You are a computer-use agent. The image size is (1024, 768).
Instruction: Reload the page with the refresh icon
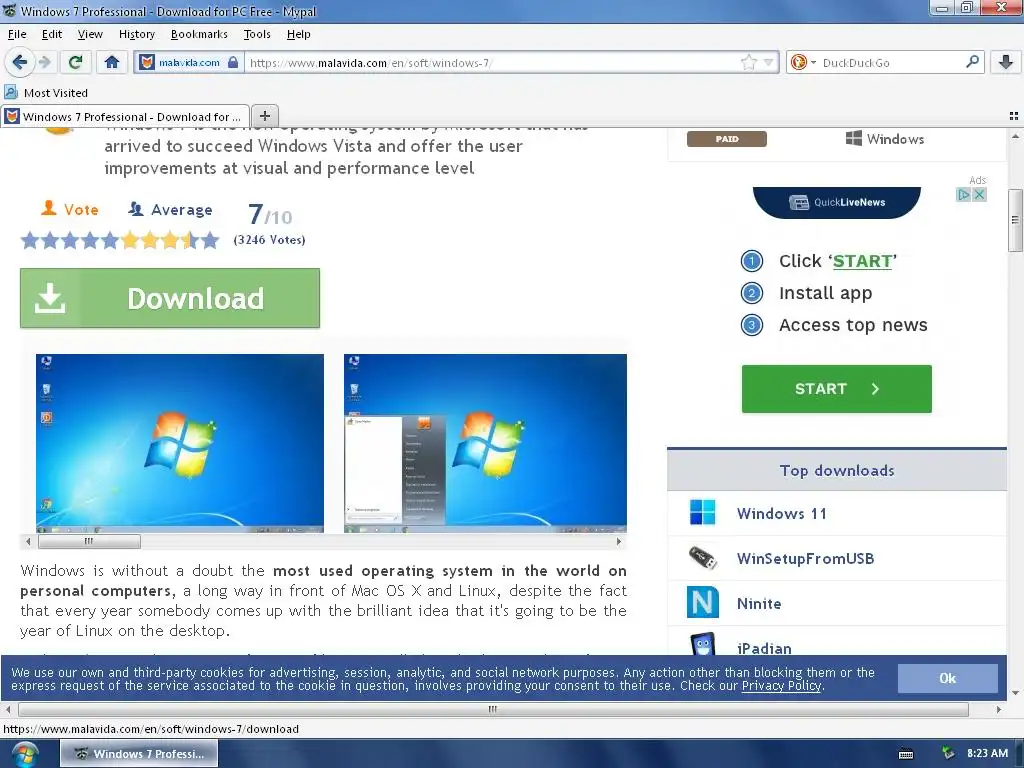click(75, 62)
